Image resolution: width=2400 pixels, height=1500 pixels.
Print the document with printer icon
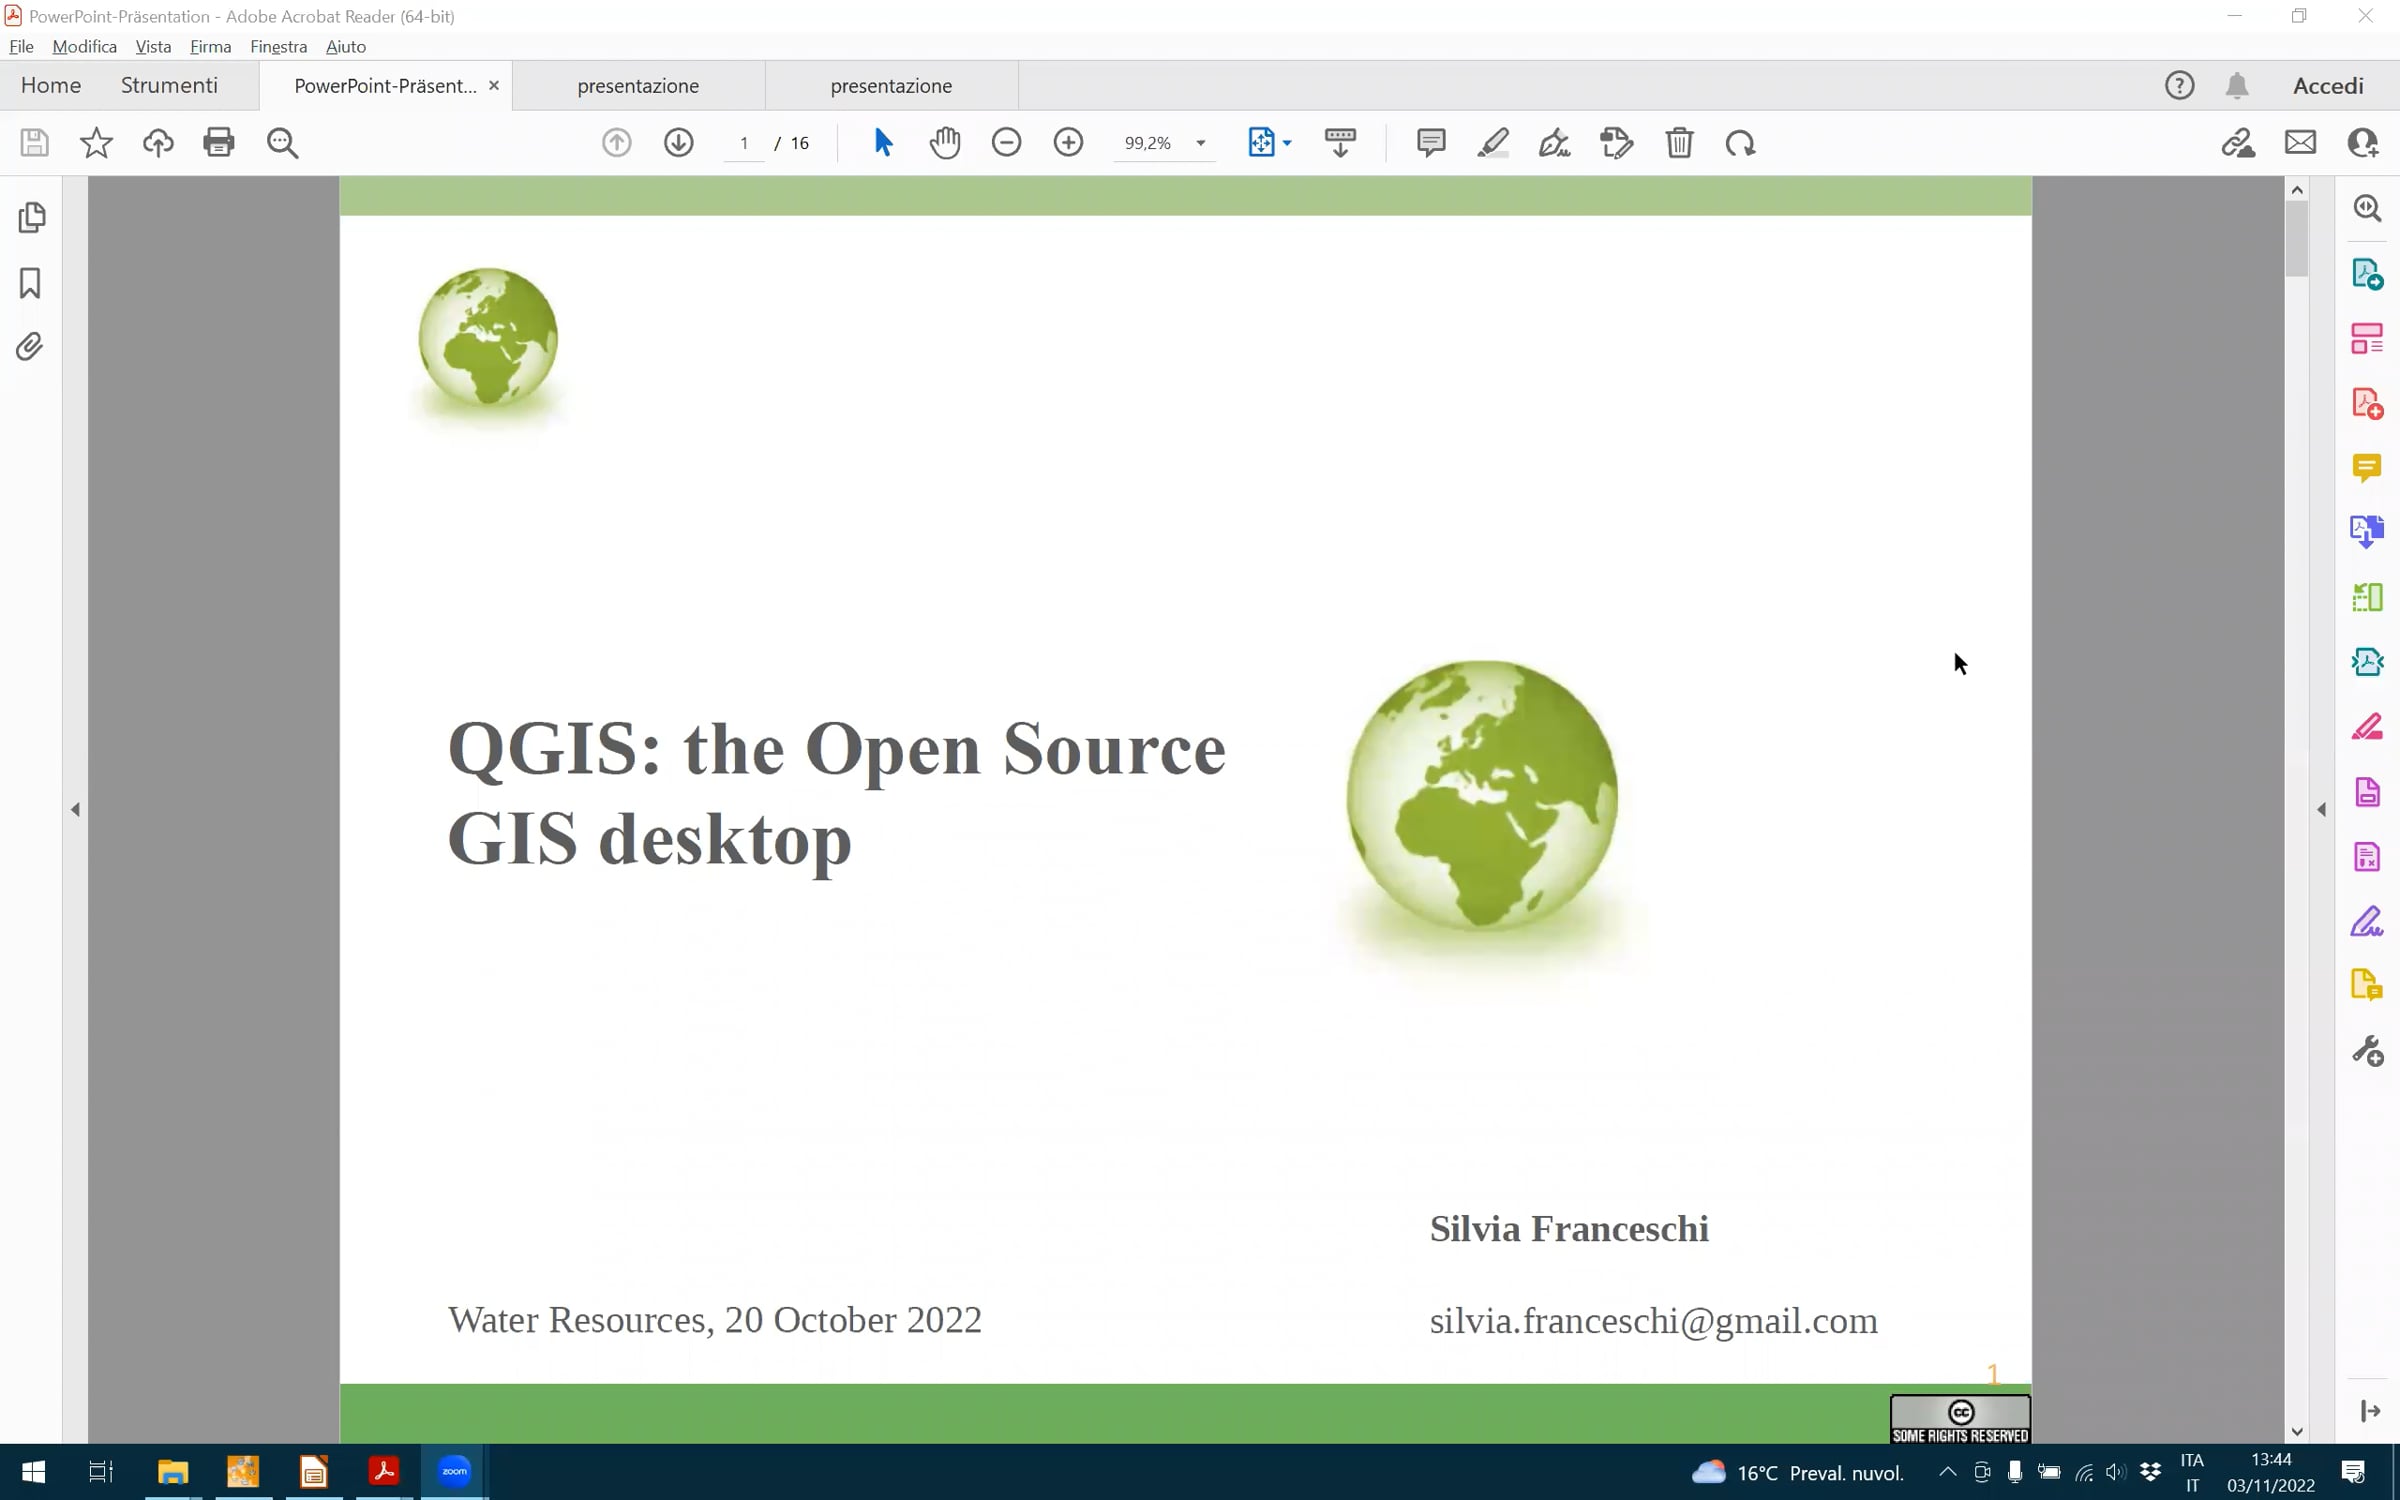219,143
